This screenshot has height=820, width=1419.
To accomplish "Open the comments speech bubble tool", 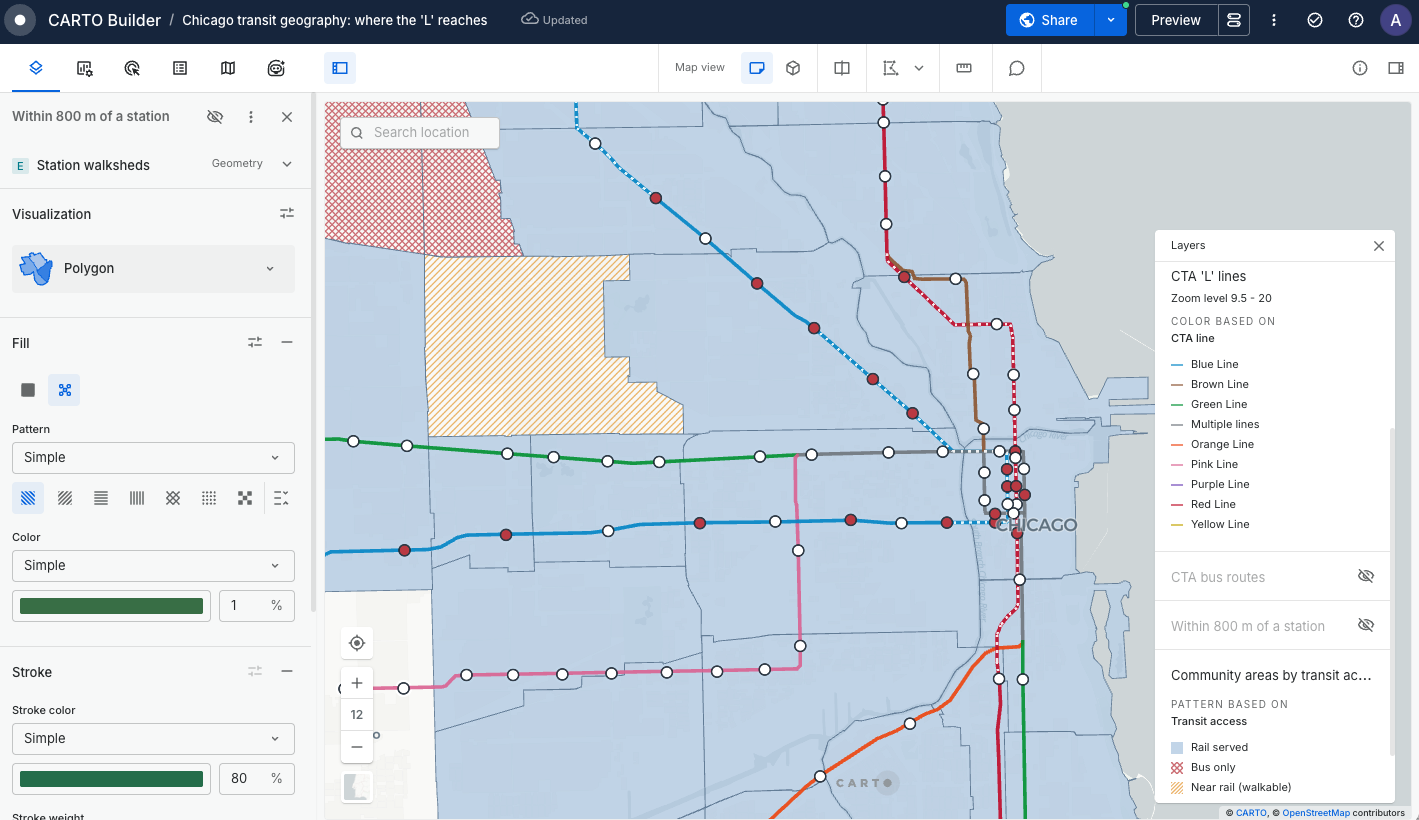I will pos(1016,68).
